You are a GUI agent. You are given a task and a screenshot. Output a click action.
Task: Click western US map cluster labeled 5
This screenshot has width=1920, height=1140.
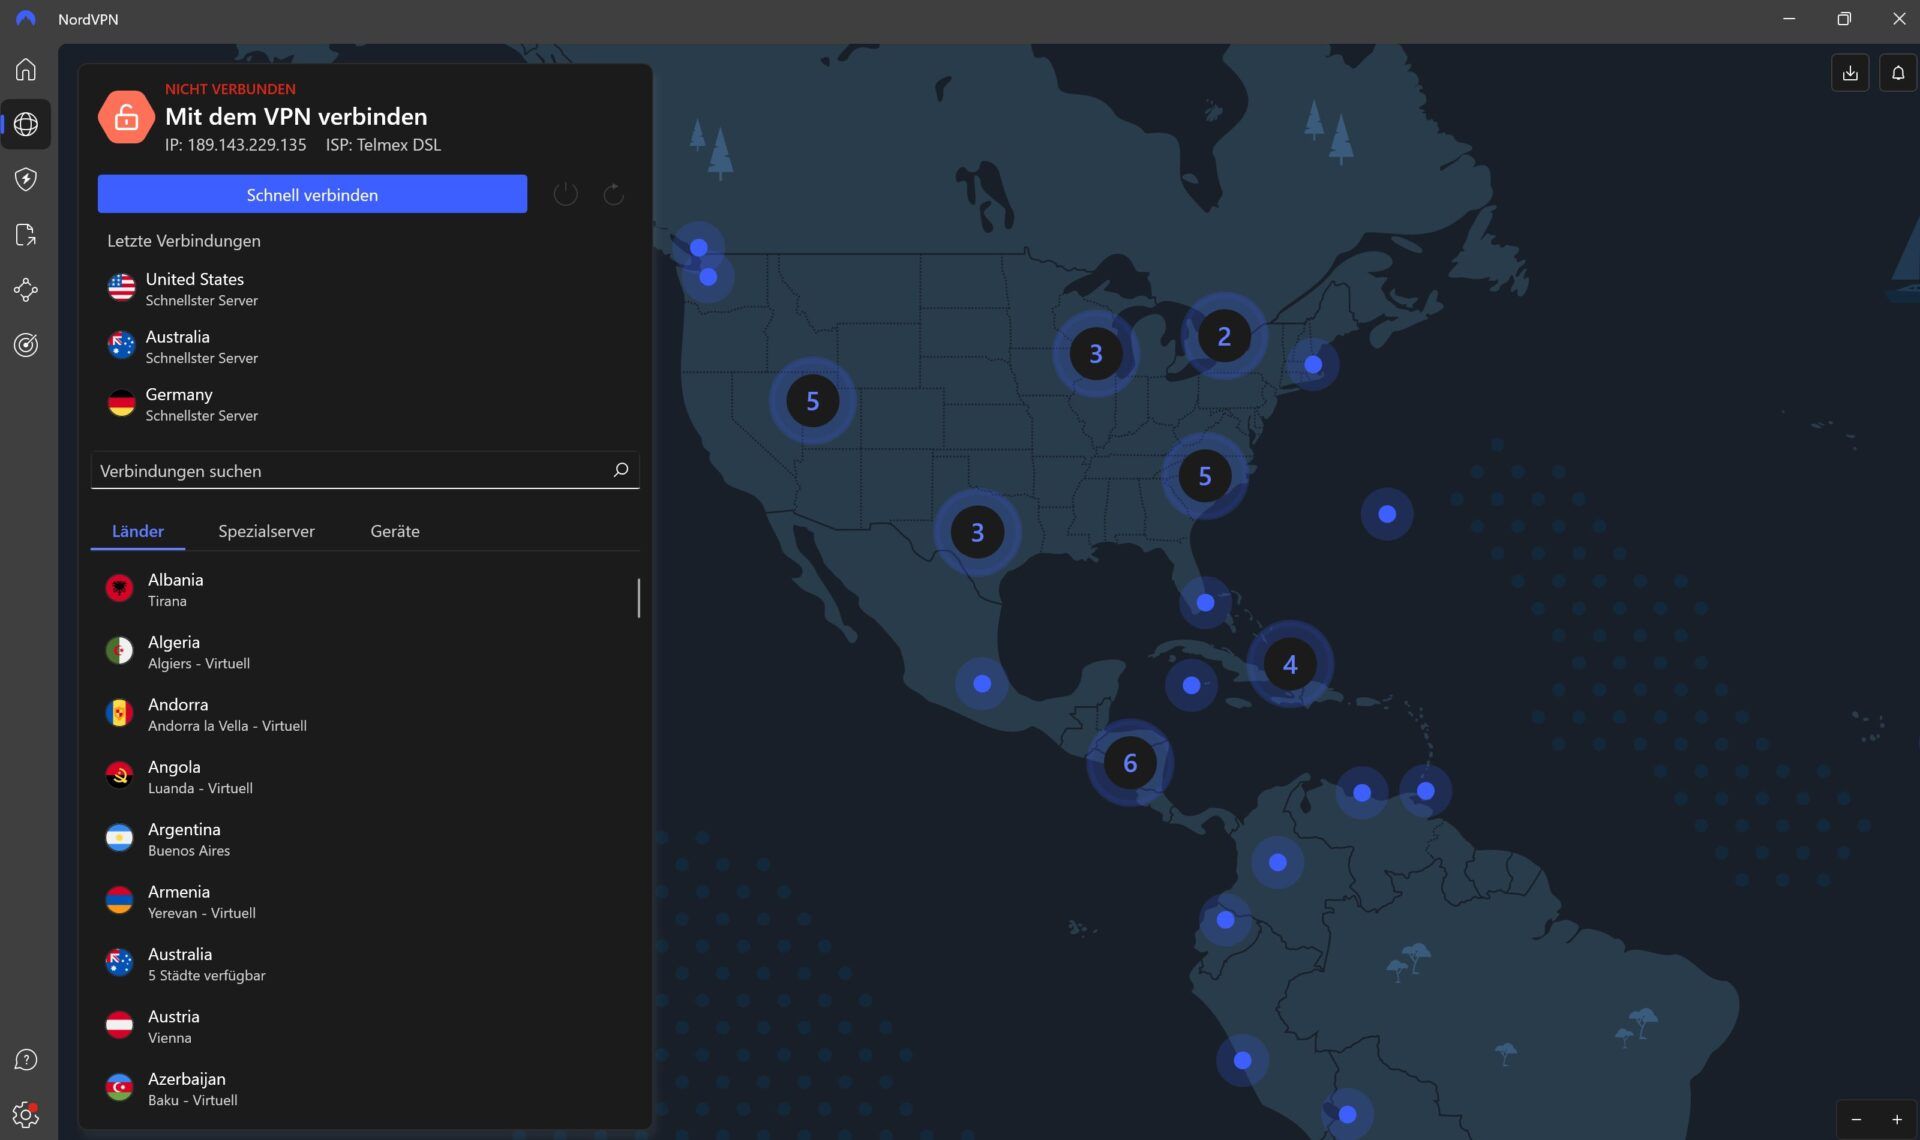(x=812, y=401)
